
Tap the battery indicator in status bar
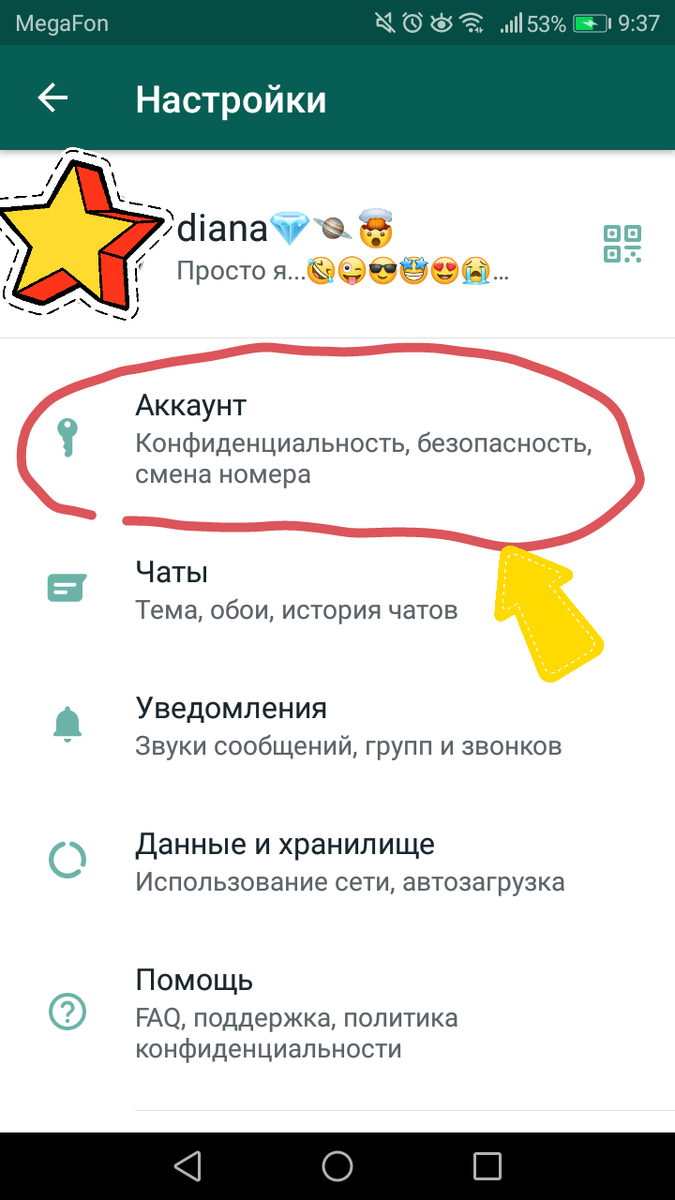coord(588,22)
